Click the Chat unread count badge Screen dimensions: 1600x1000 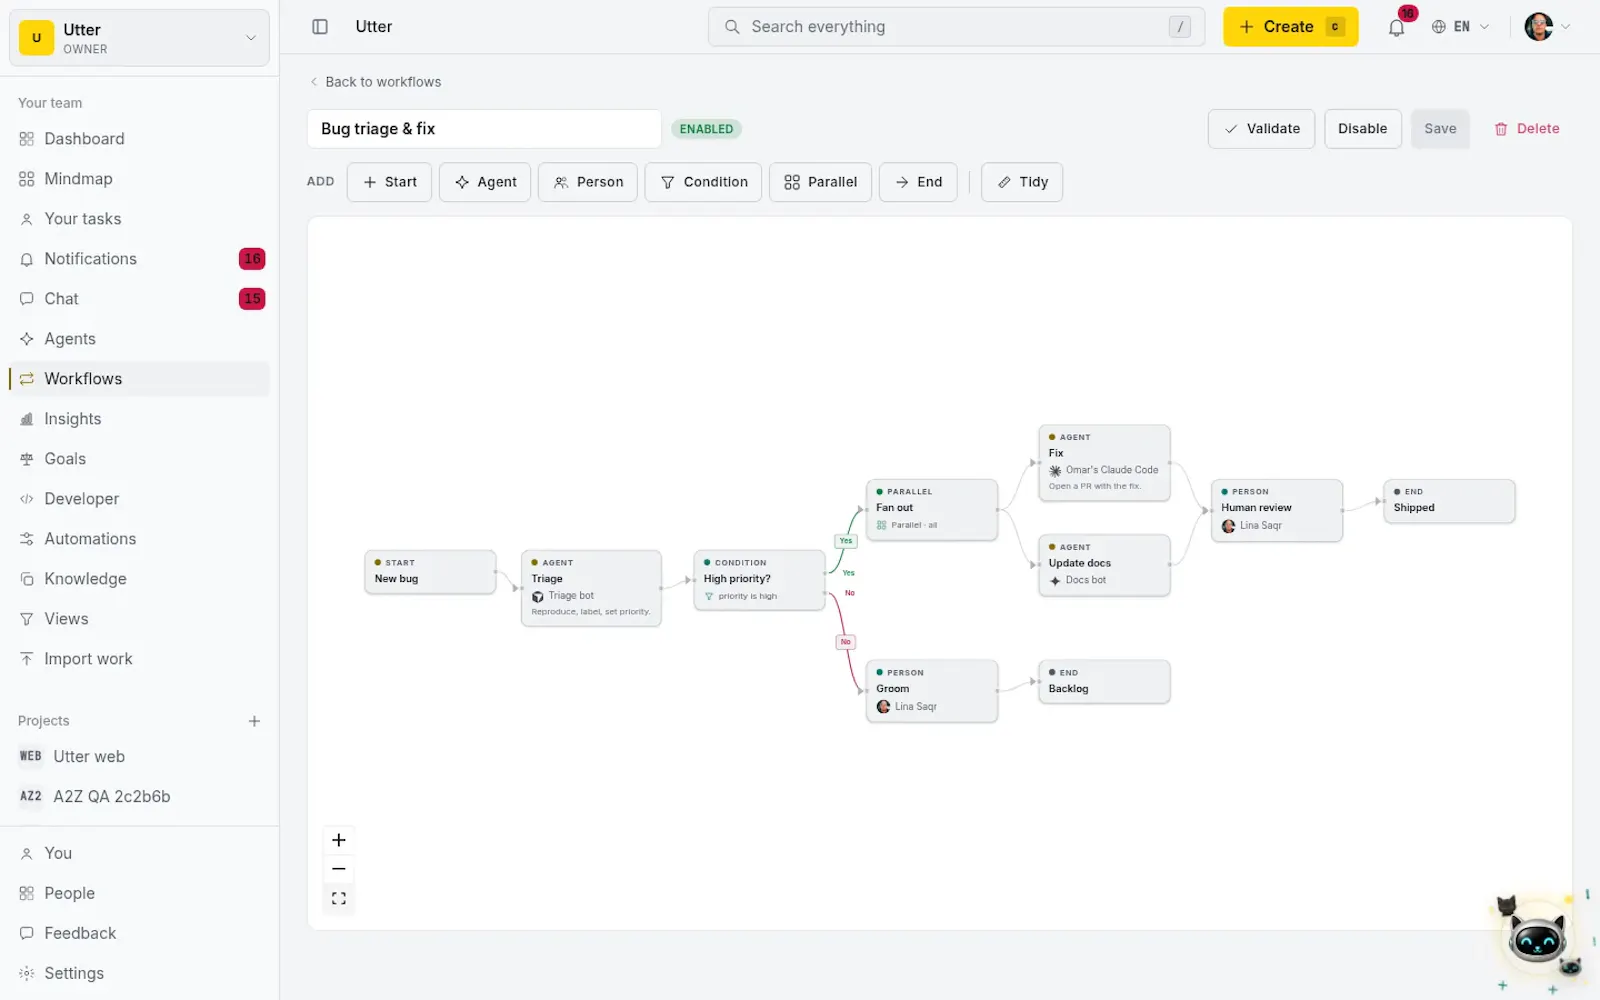pos(252,299)
